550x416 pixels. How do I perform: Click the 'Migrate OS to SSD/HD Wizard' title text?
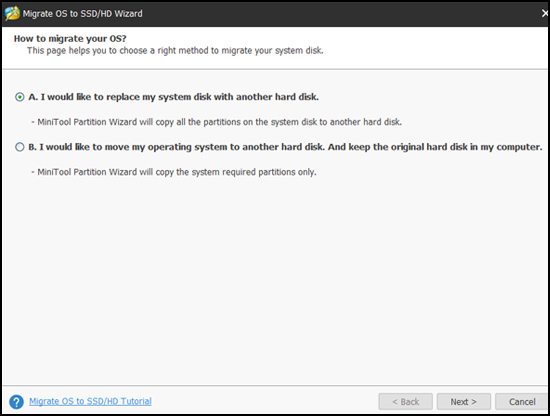[x=82, y=14]
